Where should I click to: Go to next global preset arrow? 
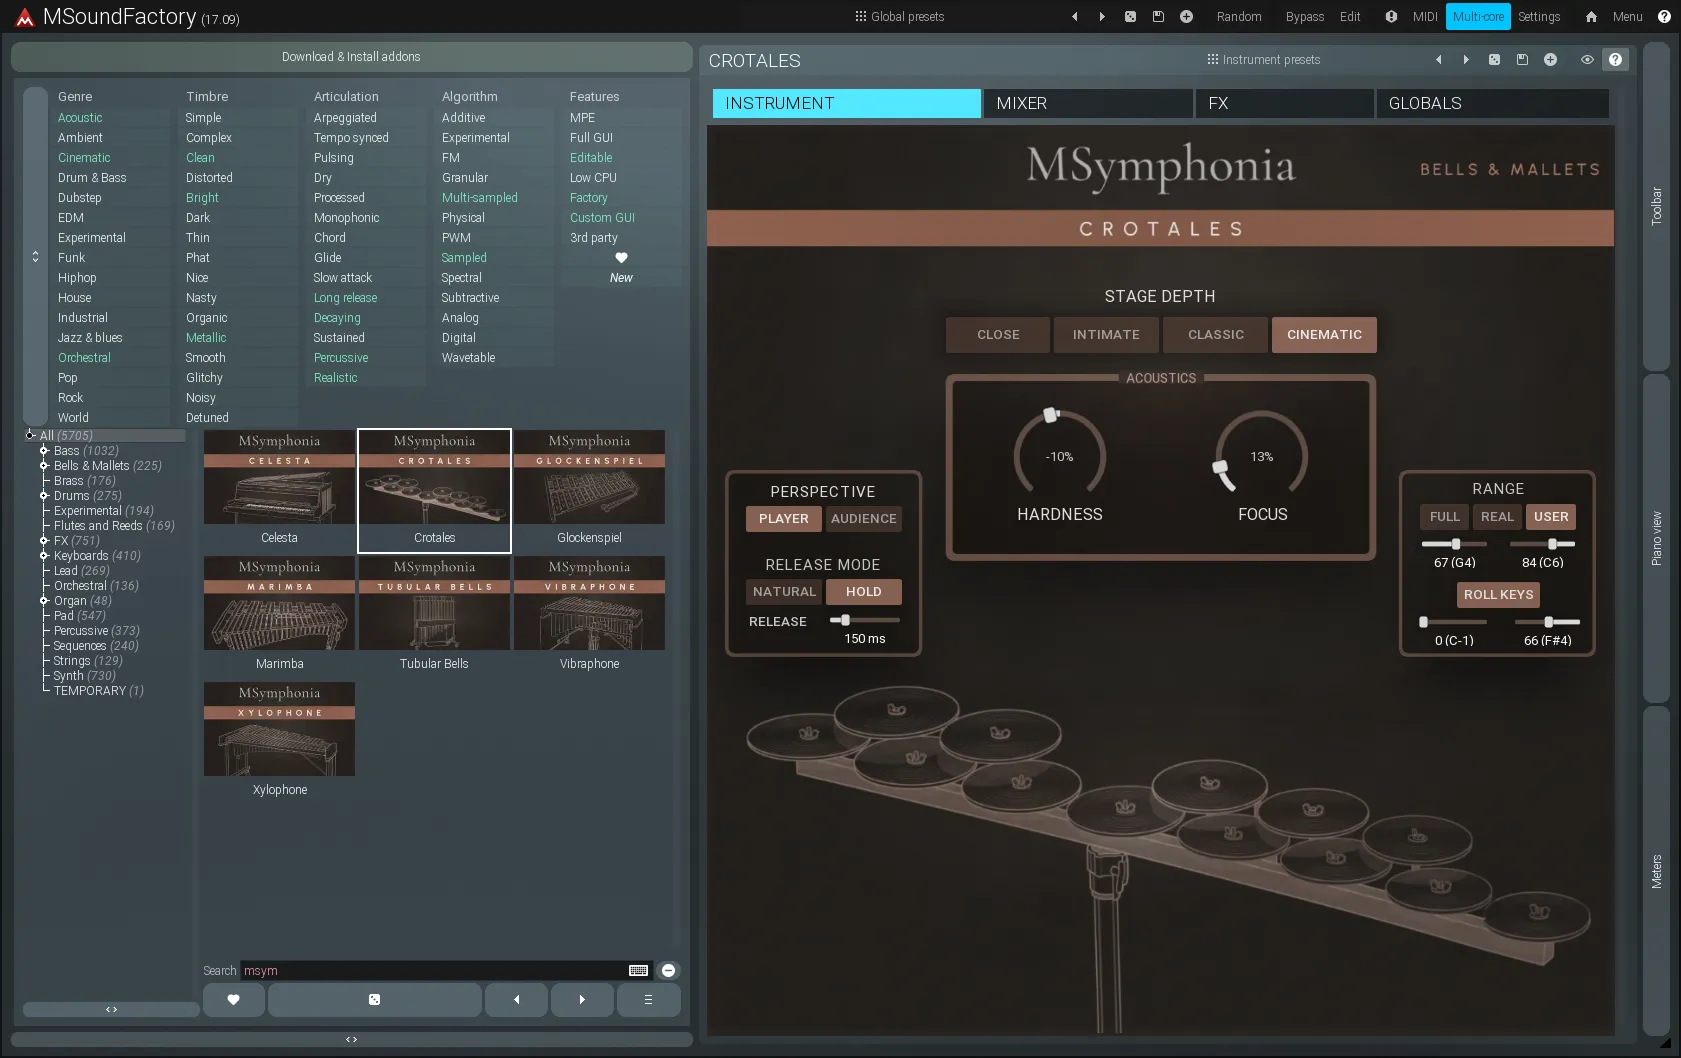pyautogui.click(x=1102, y=17)
